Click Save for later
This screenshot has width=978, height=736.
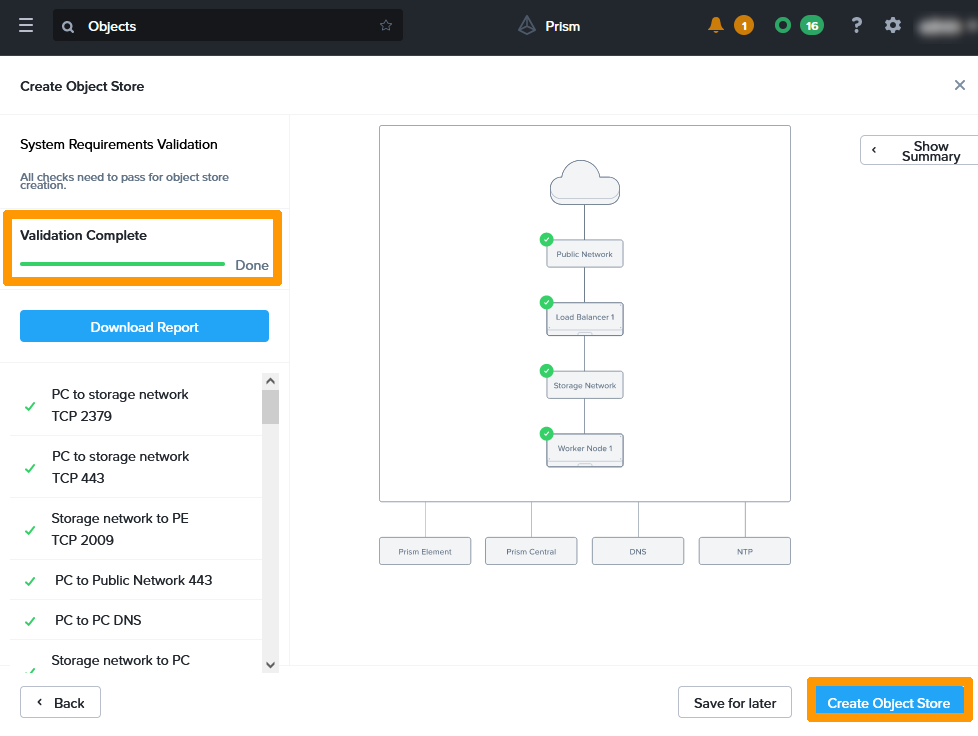734,703
